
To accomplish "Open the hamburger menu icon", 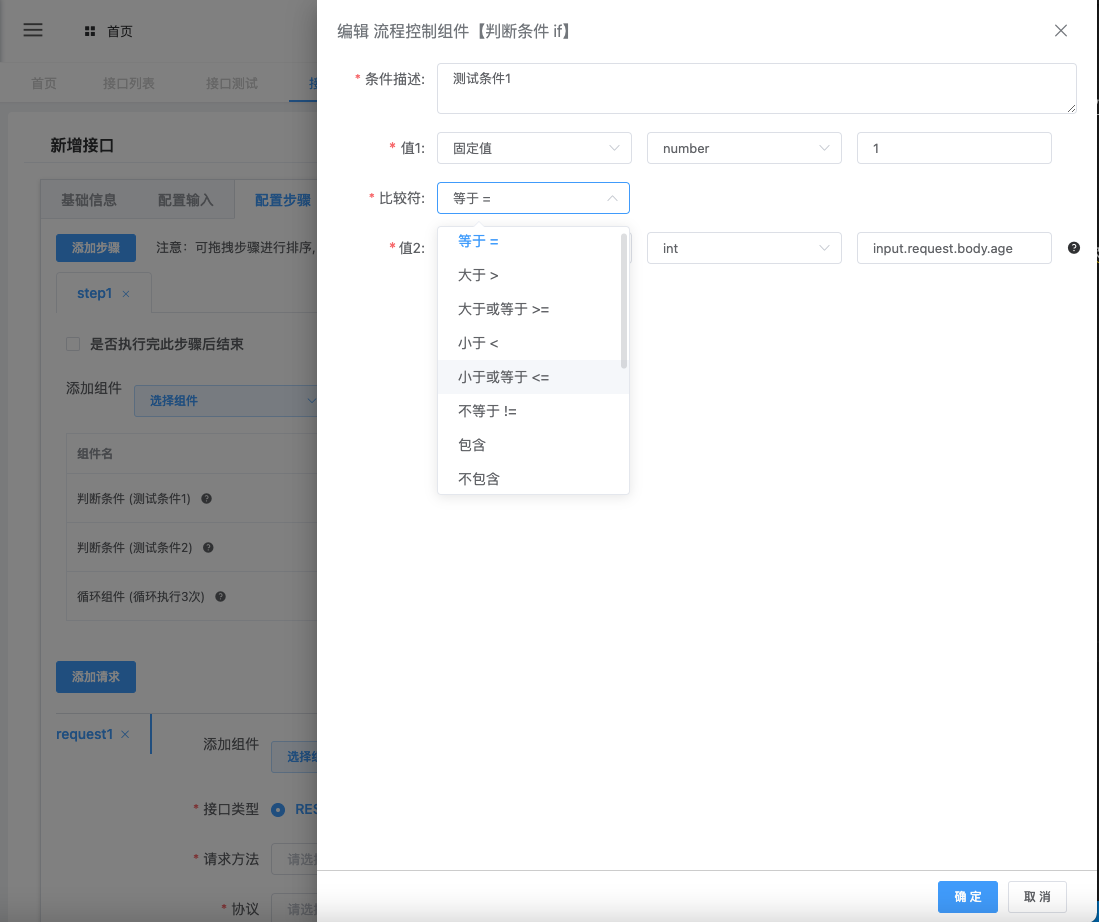I will [x=33, y=29].
